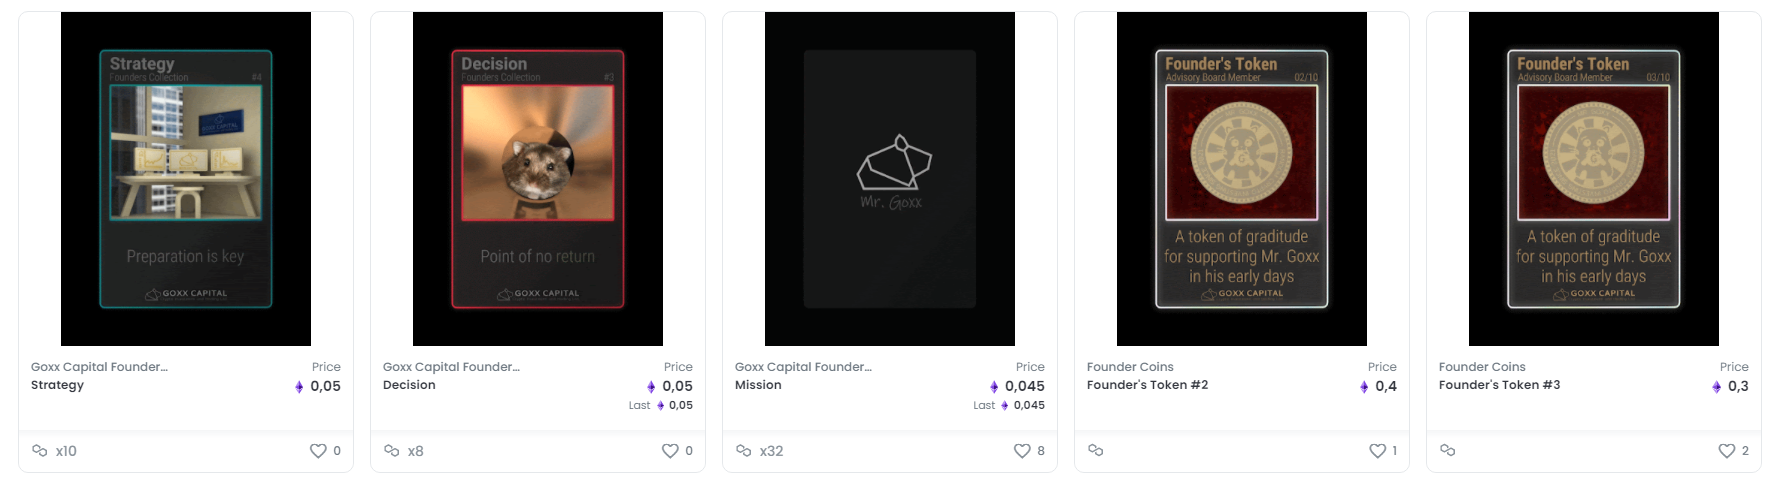This screenshot has width=1774, height=485.
Task: Click chain link icon on Decision card
Action: (x=392, y=451)
